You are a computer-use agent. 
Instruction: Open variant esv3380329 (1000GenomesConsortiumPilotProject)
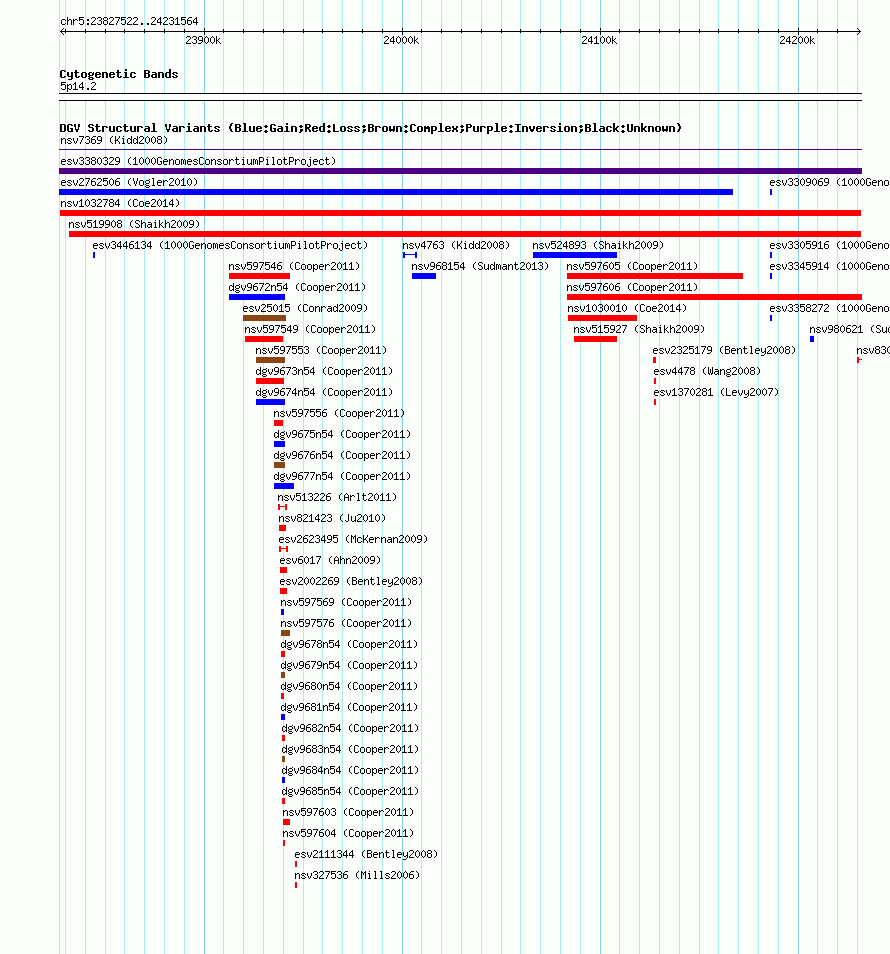198,161
